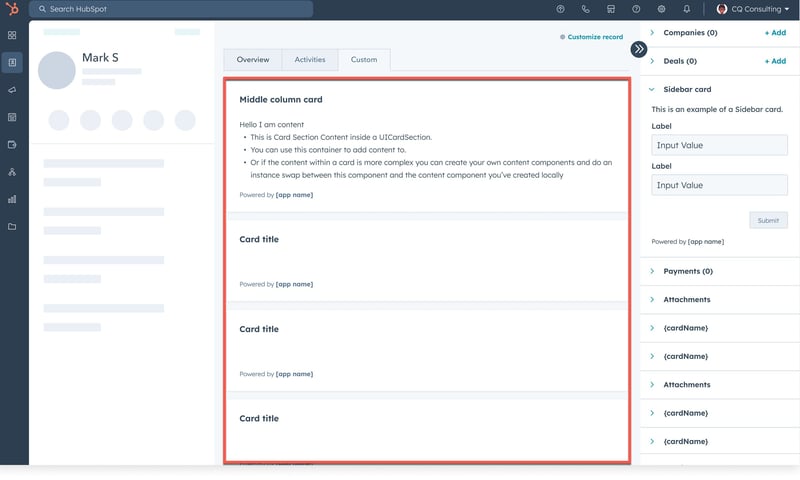Open the reporting bar chart icon
The image size is (800, 480).
tap(12, 199)
